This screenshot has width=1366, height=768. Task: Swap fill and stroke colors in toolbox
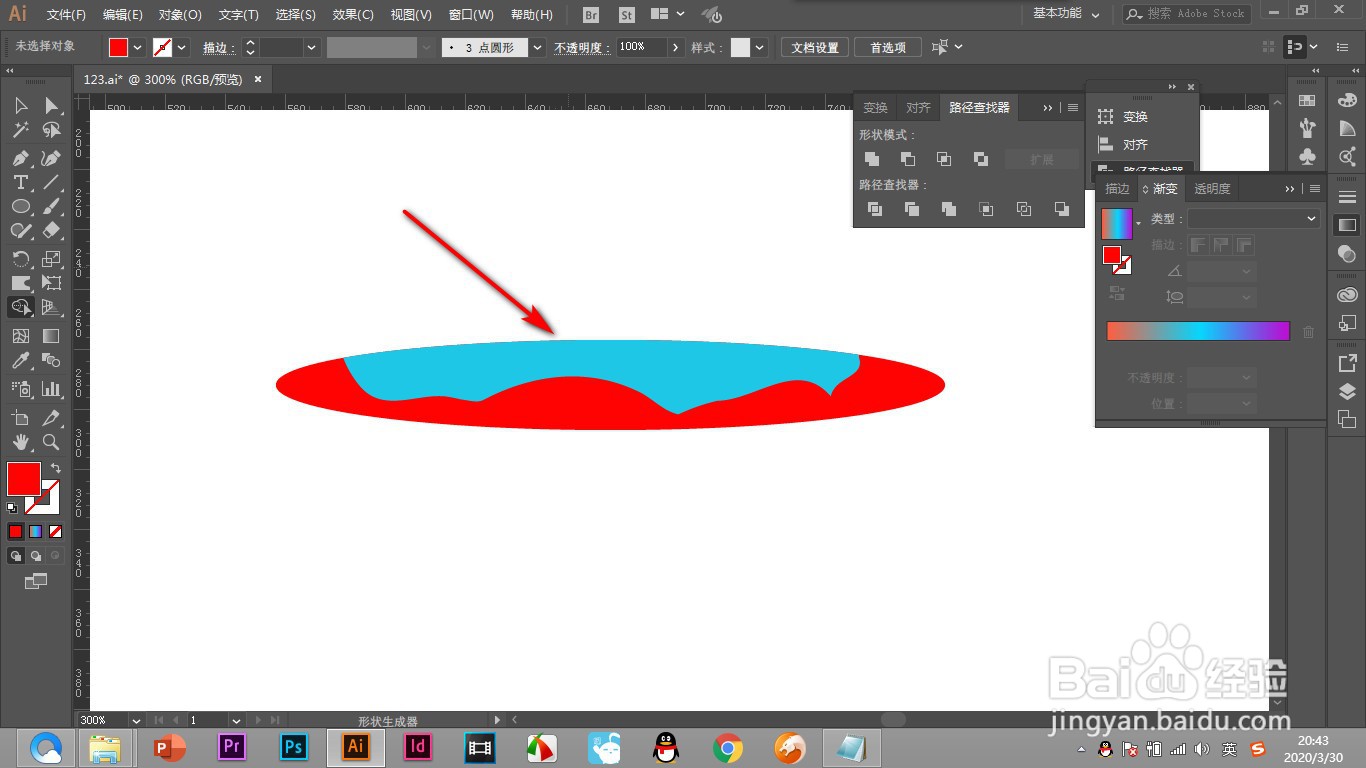coord(55,468)
